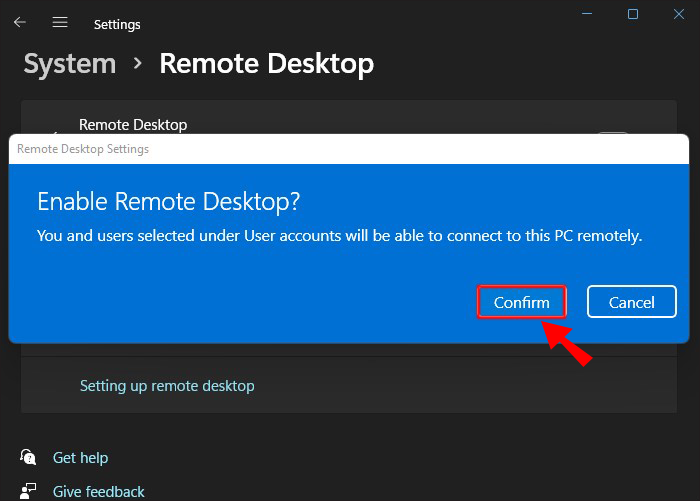The image size is (700, 501).
Task: Go back using the back arrow
Action: point(20,22)
